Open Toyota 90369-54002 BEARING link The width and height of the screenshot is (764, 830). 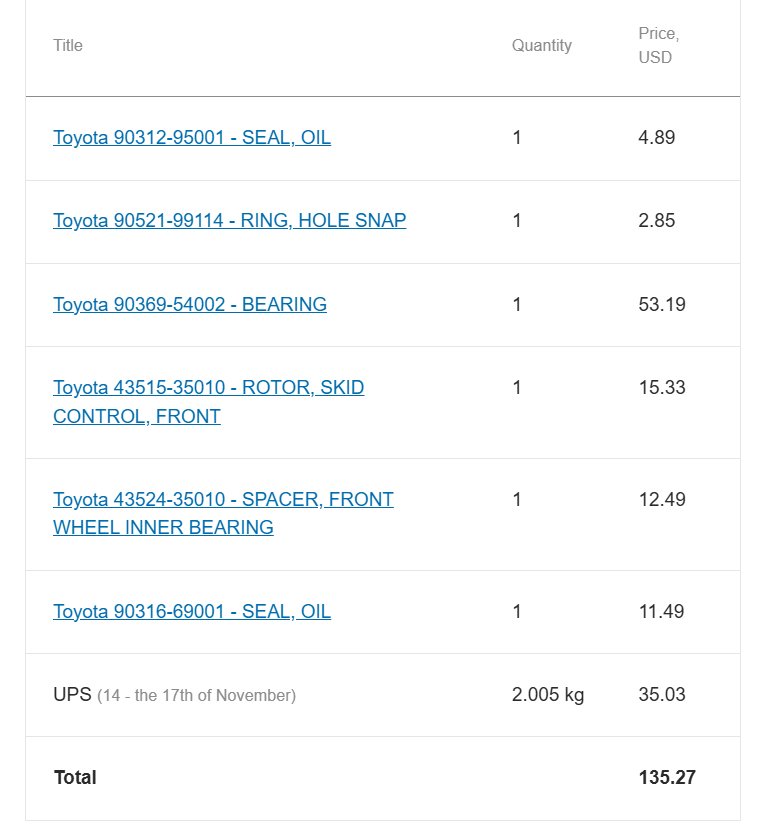190,304
